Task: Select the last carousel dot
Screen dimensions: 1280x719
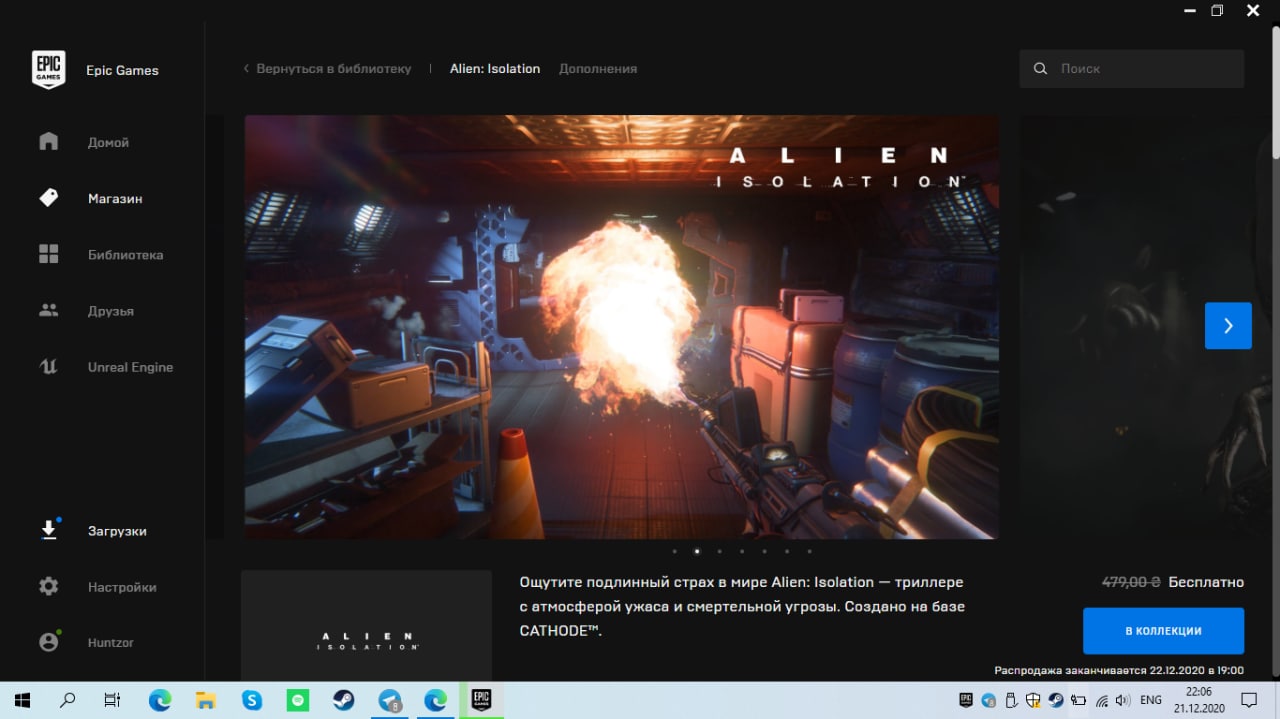Action: coord(809,551)
